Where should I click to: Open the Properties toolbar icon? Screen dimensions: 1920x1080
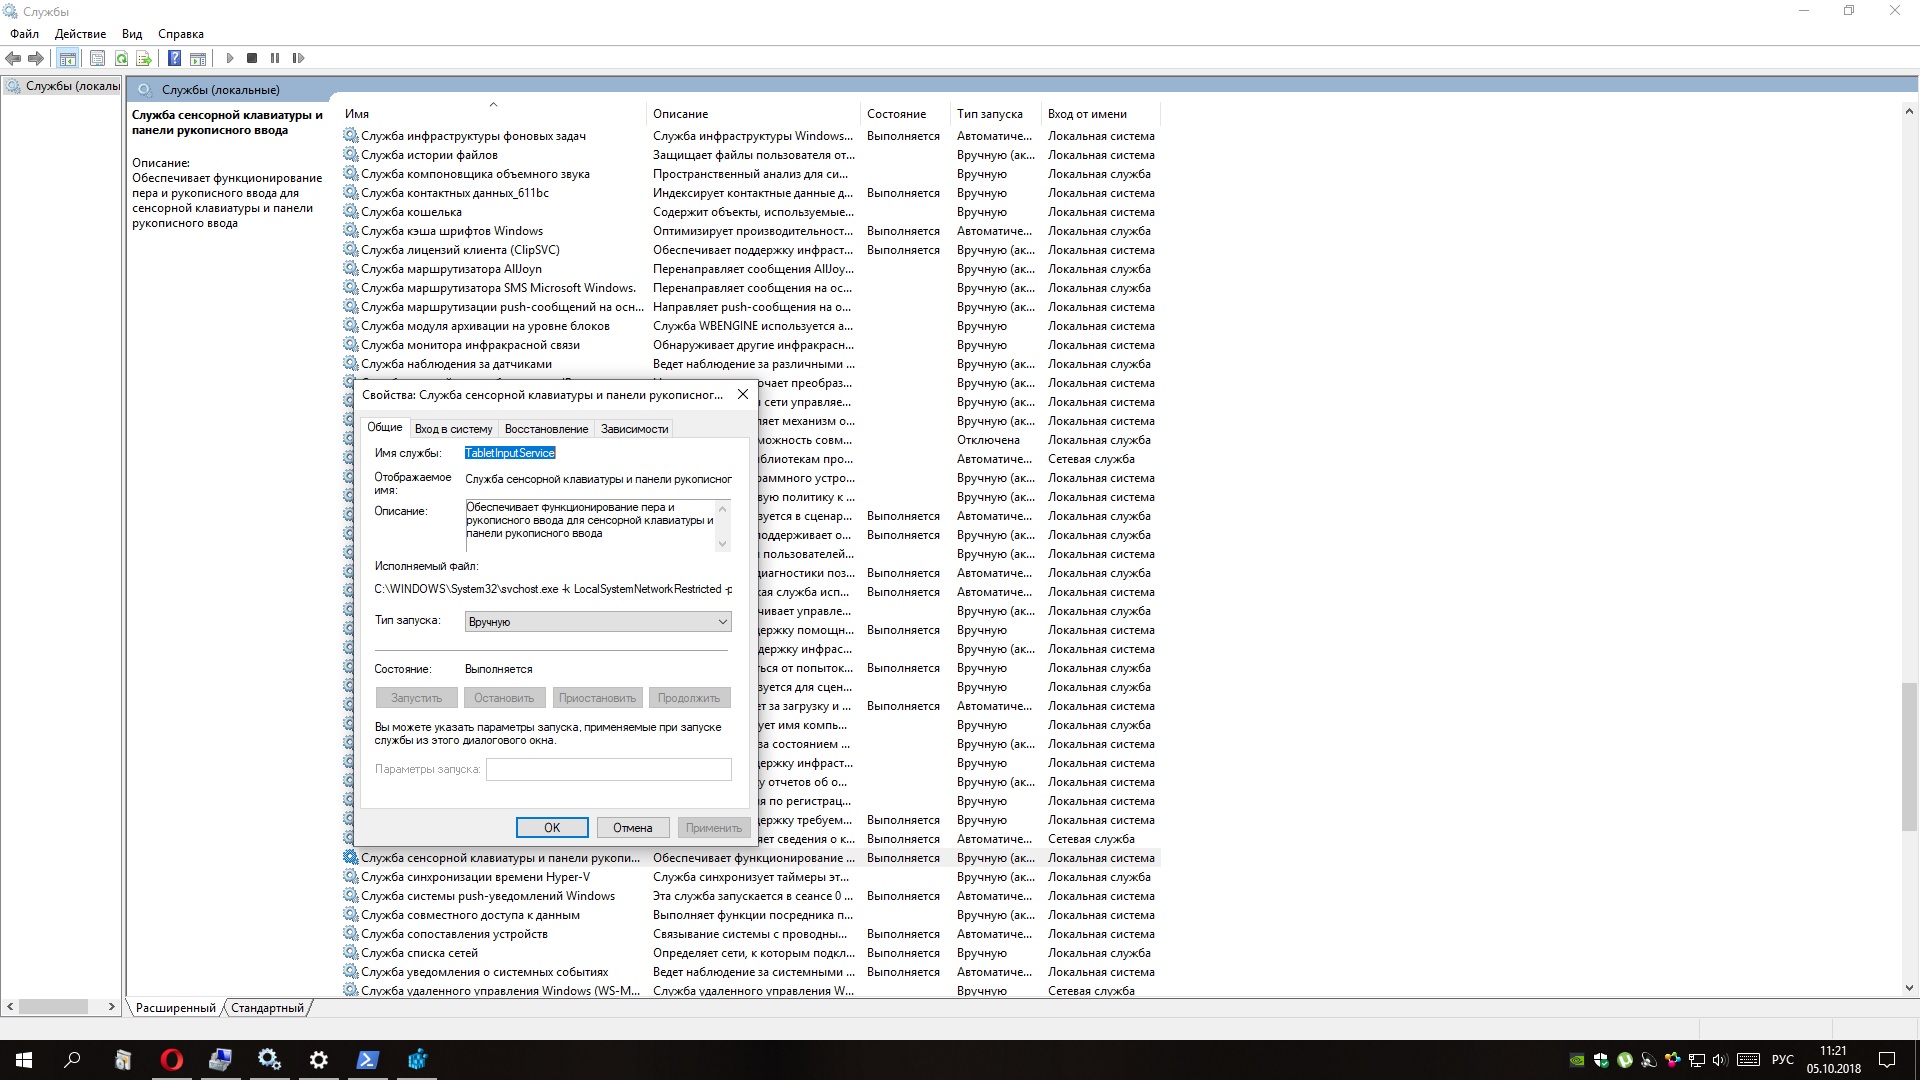(x=97, y=58)
